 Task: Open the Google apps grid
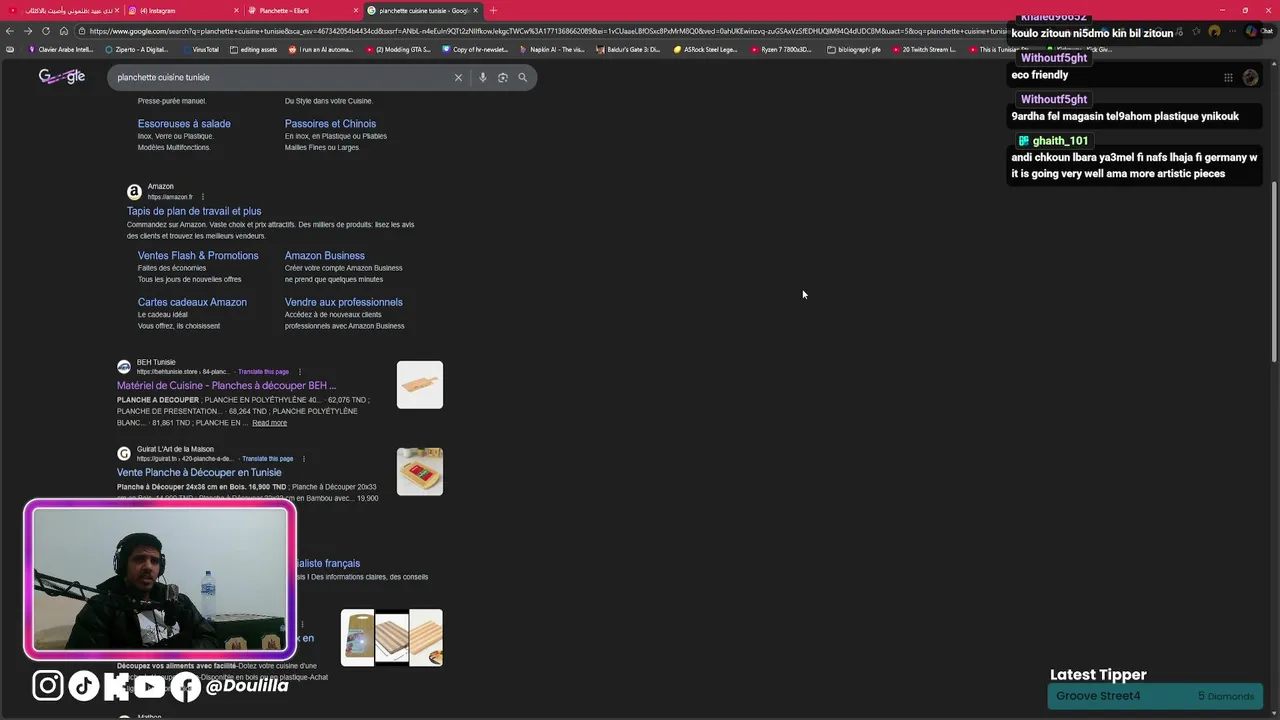tap(1228, 77)
